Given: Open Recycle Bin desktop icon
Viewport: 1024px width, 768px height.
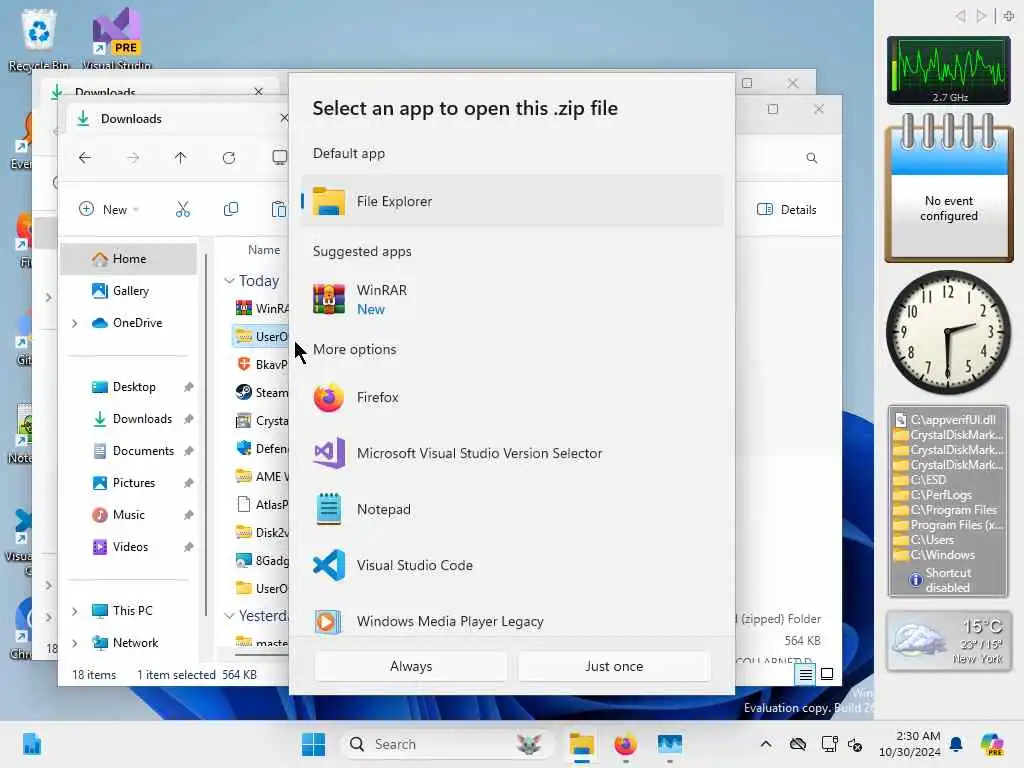Looking at the screenshot, I should pos(39,38).
